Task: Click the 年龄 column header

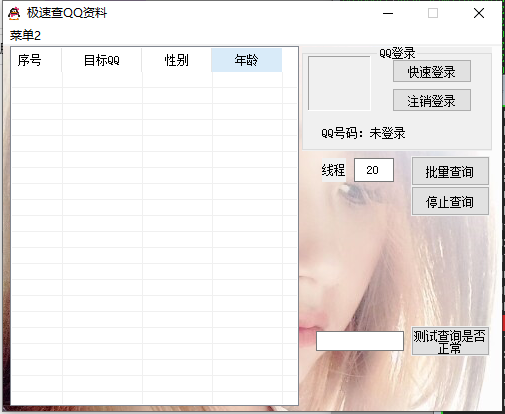Action: coord(247,60)
